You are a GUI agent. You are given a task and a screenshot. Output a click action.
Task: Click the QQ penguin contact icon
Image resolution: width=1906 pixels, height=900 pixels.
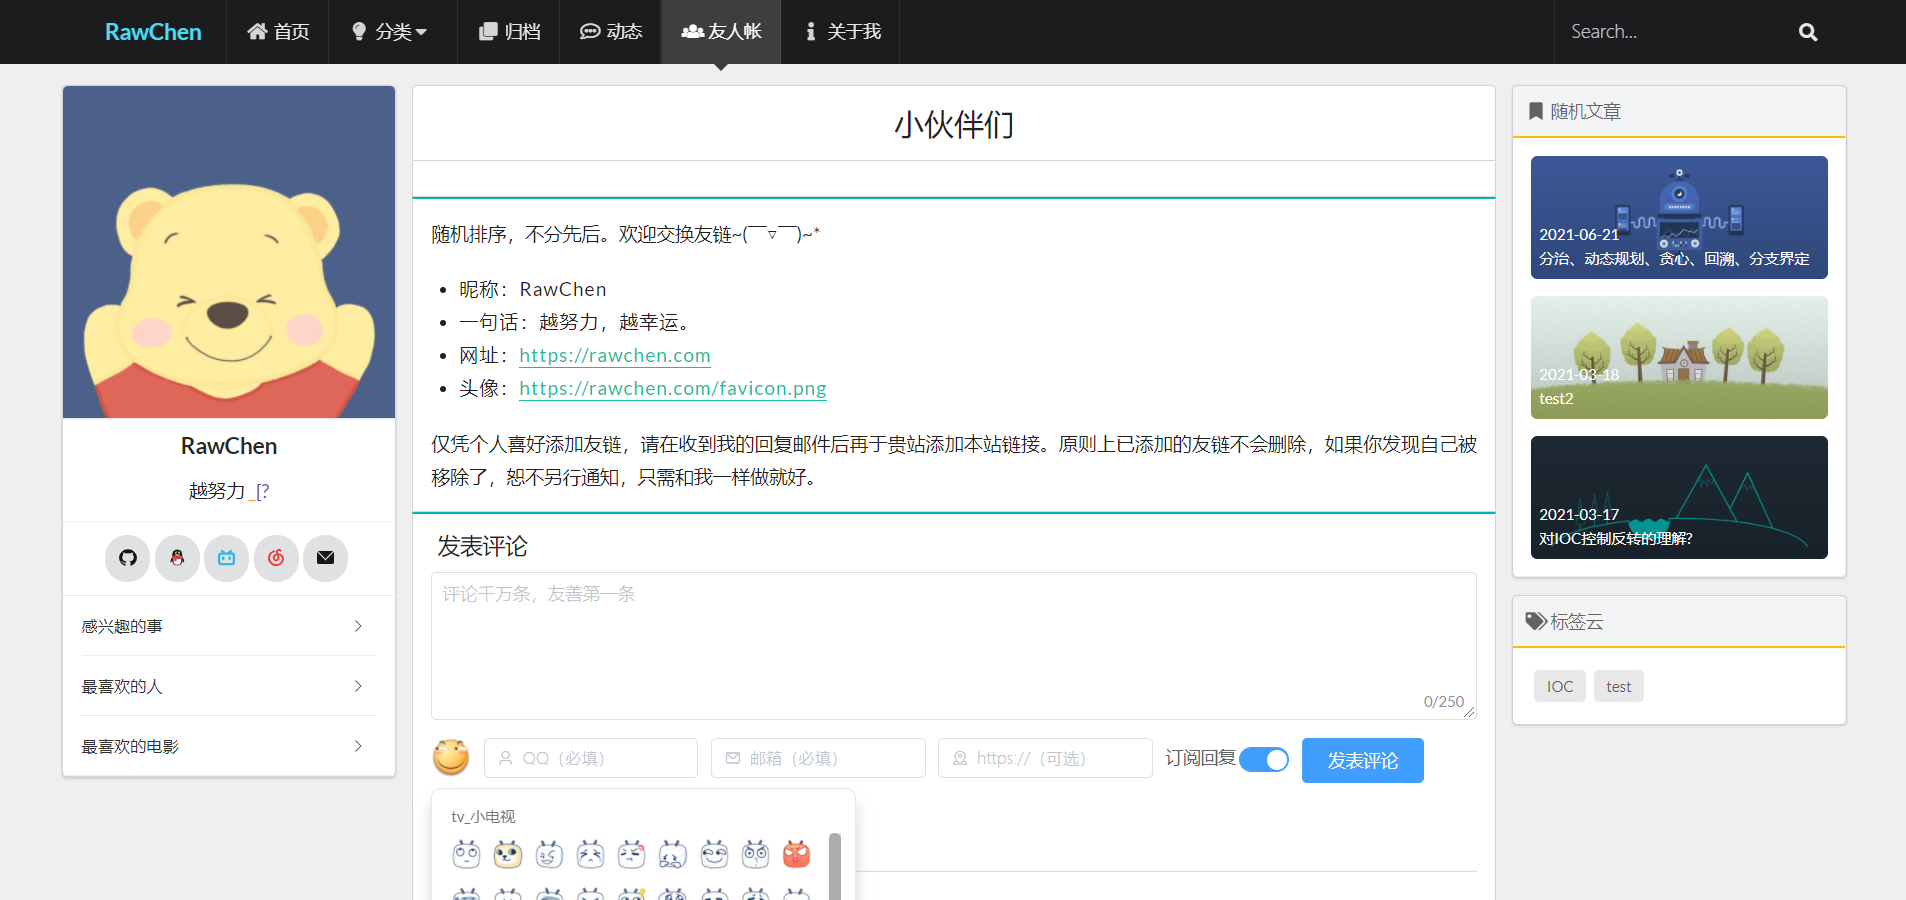pos(177,558)
